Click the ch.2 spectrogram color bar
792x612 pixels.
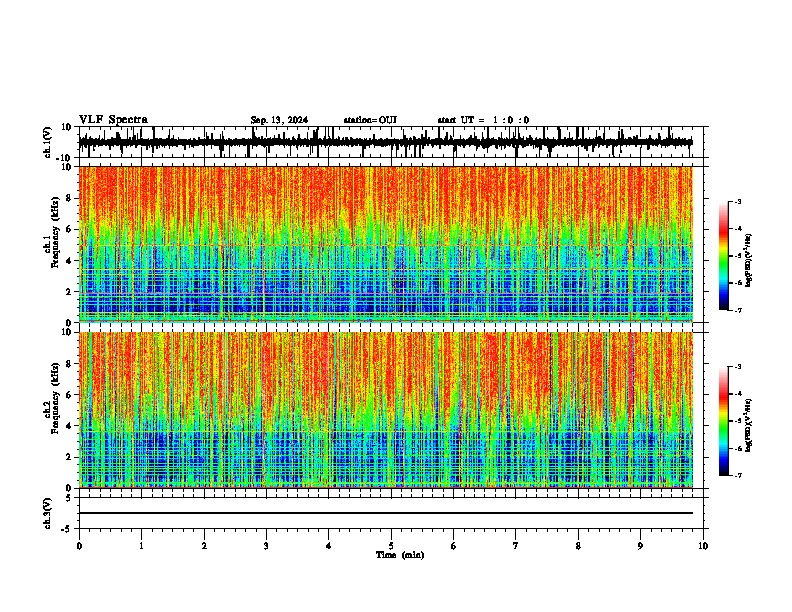click(x=724, y=421)
